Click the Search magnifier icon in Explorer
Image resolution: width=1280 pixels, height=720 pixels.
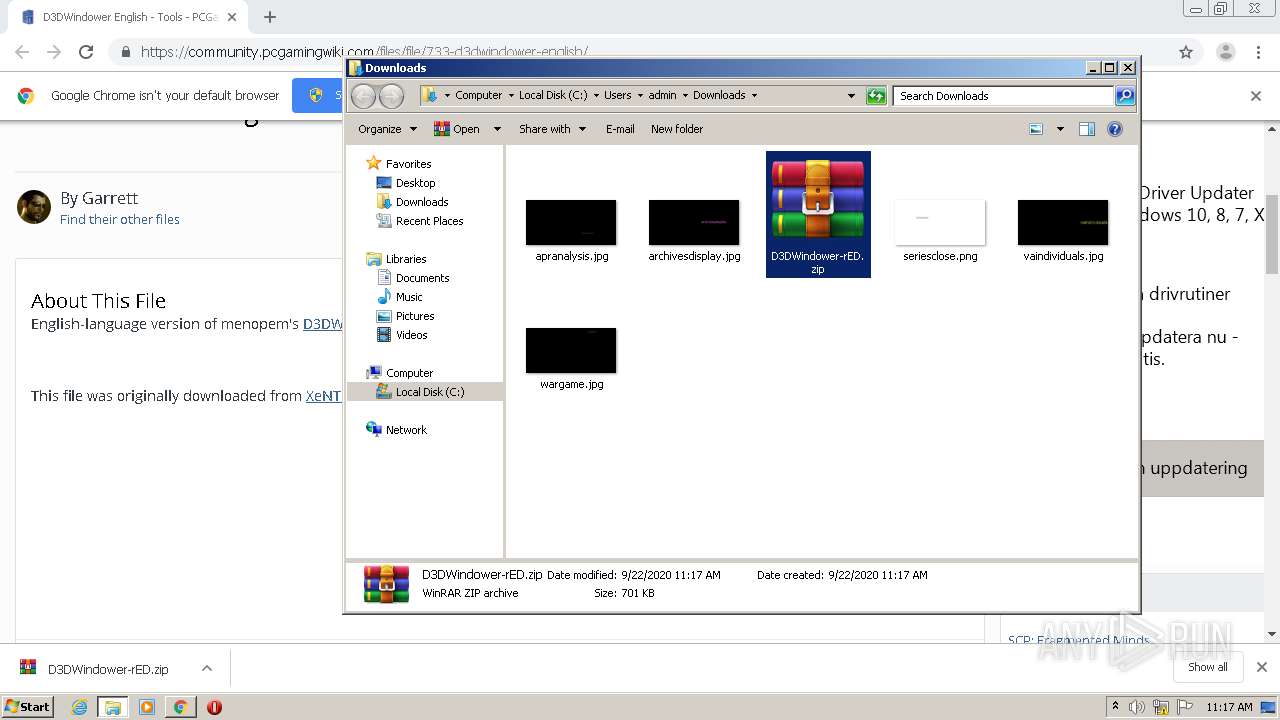click(1125, 96)
